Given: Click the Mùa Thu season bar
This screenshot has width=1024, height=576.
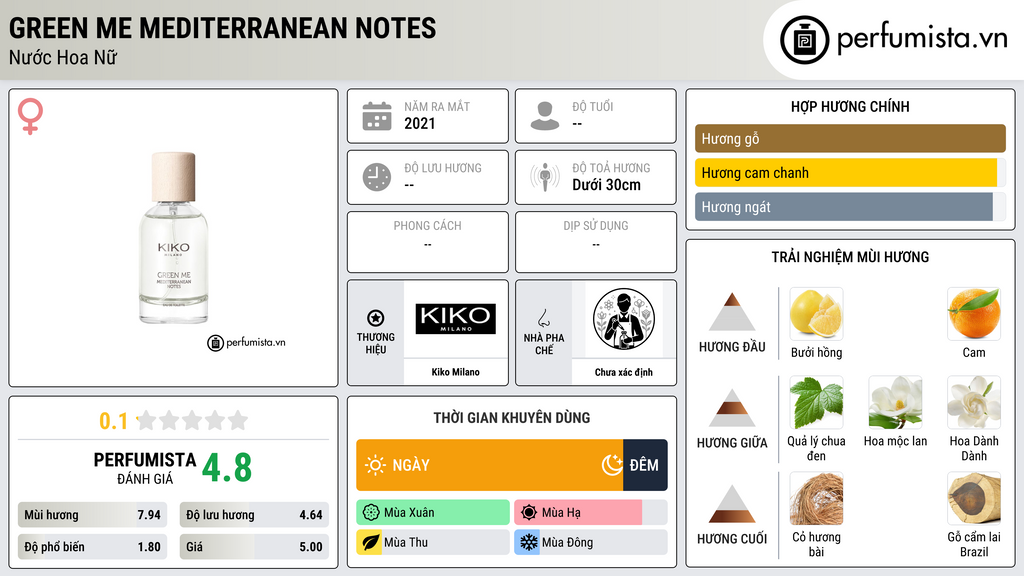Looking at the screenshot, I should coord(433,542).
